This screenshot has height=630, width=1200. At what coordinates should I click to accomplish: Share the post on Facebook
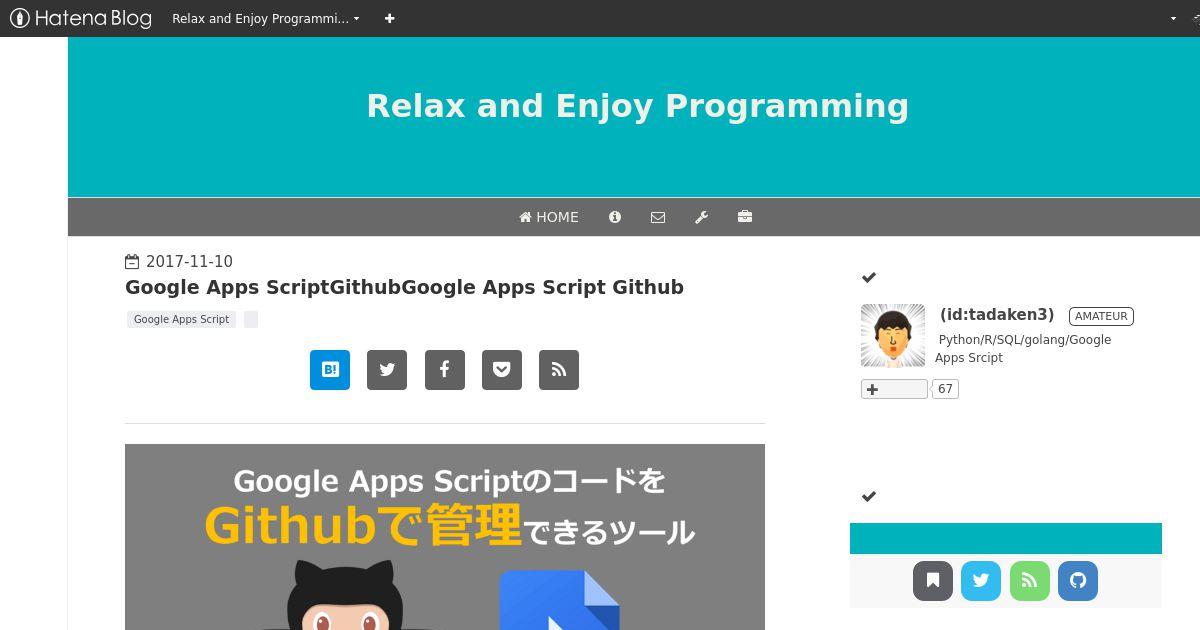(x=445, y=370)
